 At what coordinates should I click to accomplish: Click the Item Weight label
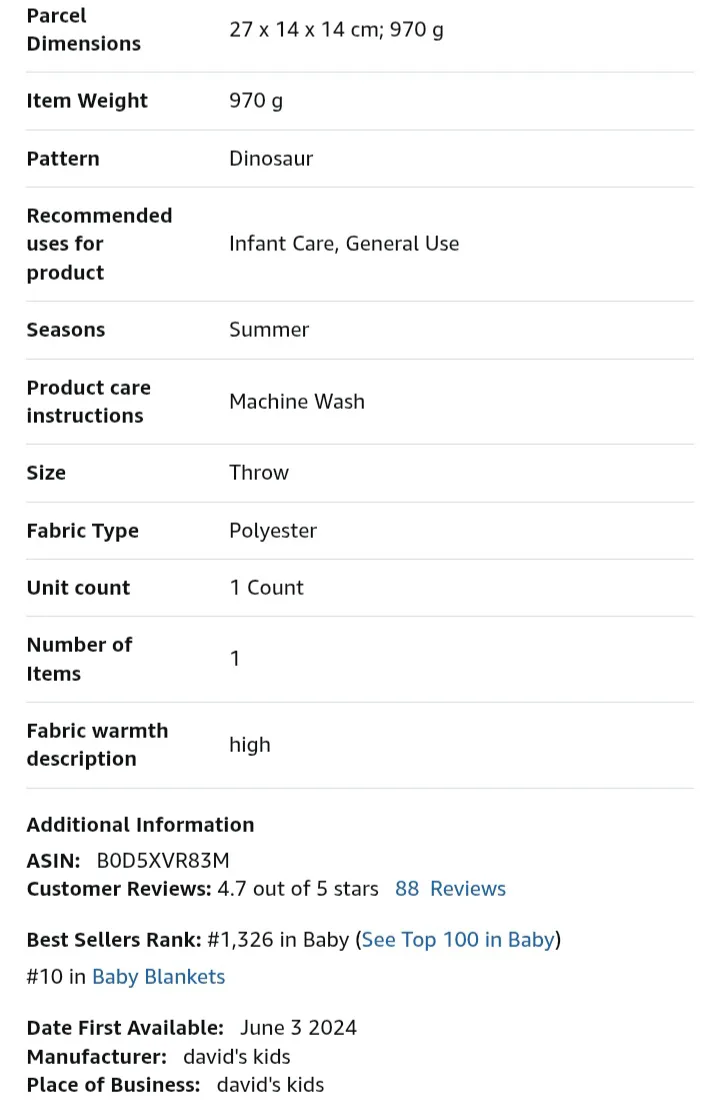[x=87, y=101]
